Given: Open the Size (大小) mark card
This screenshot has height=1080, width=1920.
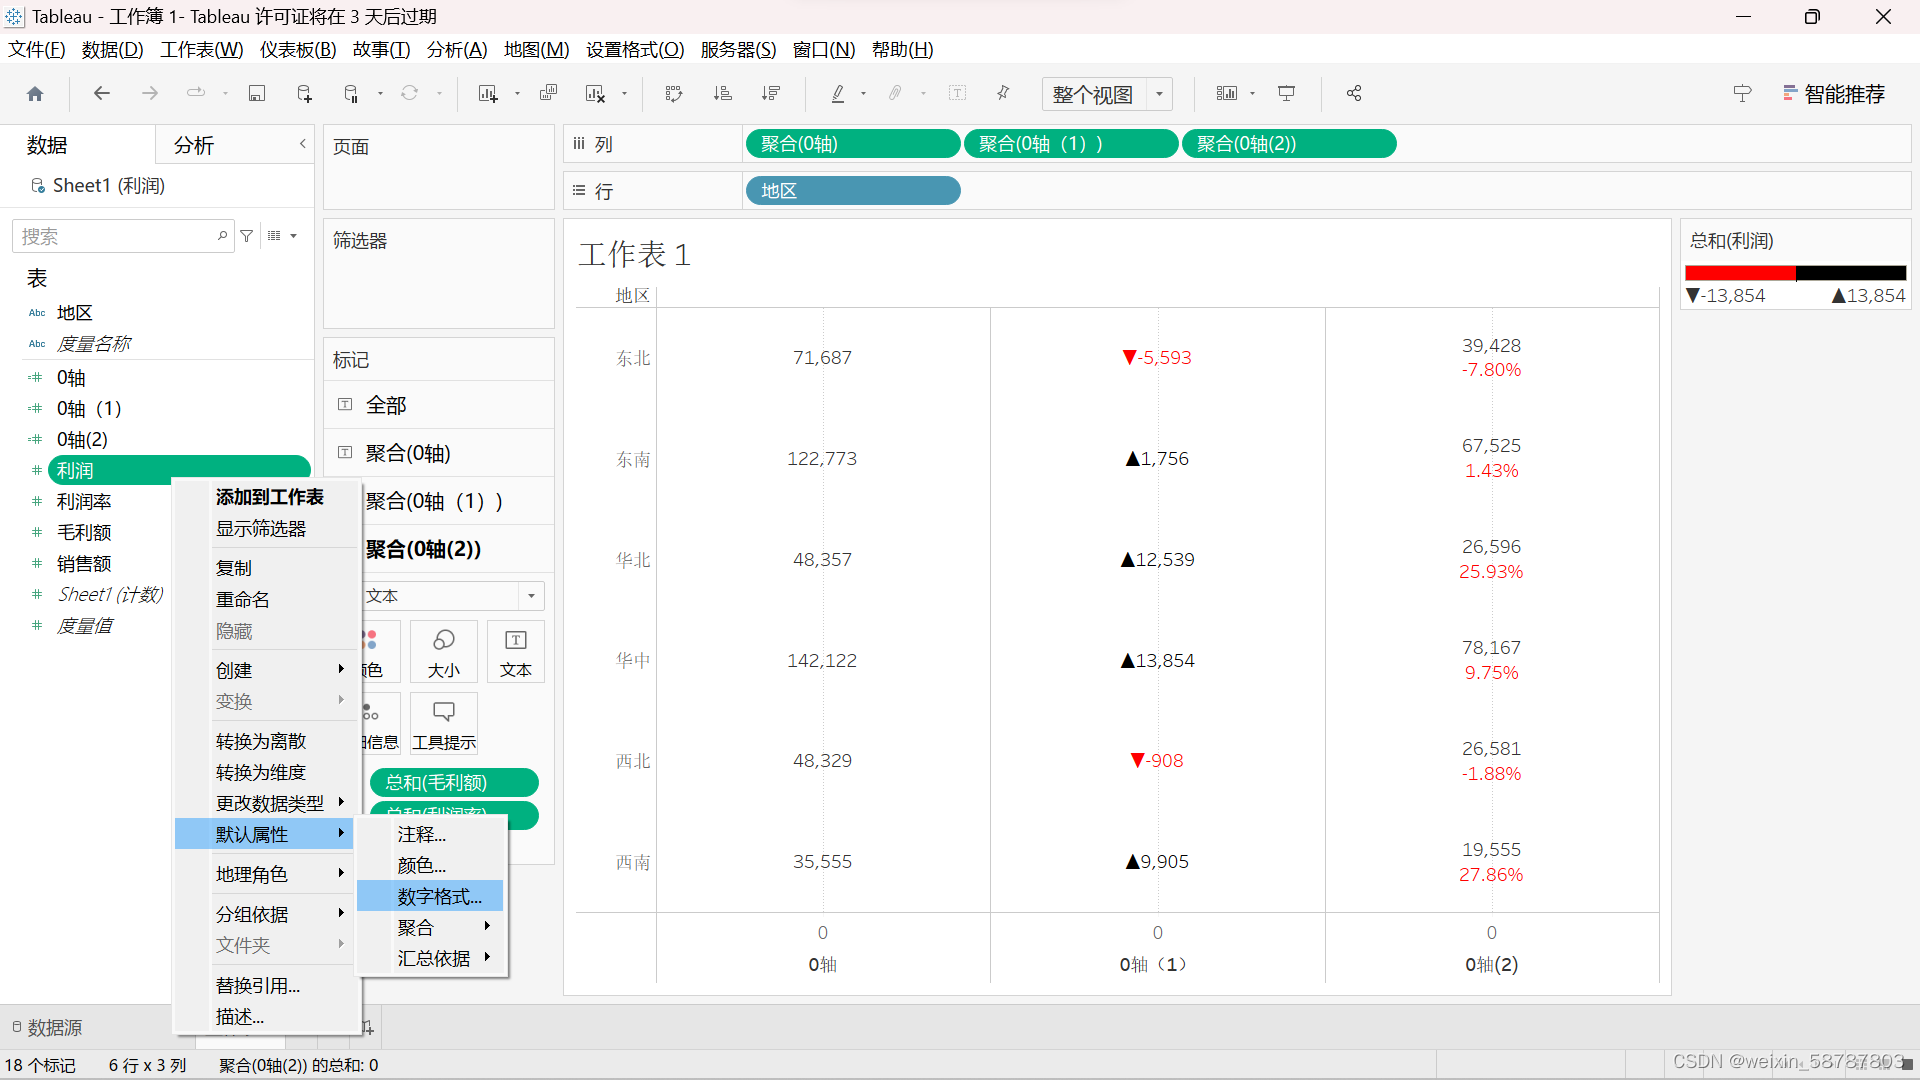Looking at the screenshot, I should (444, 652).
